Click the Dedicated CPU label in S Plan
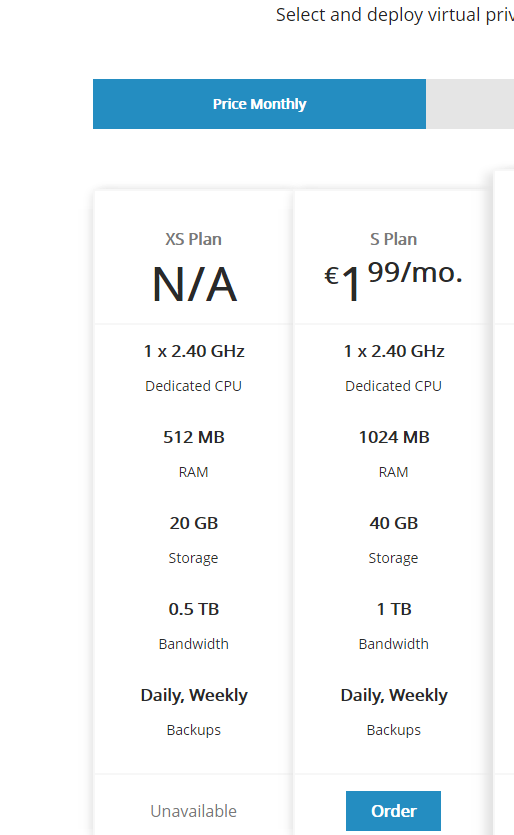The height and width of the screenshot is (835, 514). (394, 386)
